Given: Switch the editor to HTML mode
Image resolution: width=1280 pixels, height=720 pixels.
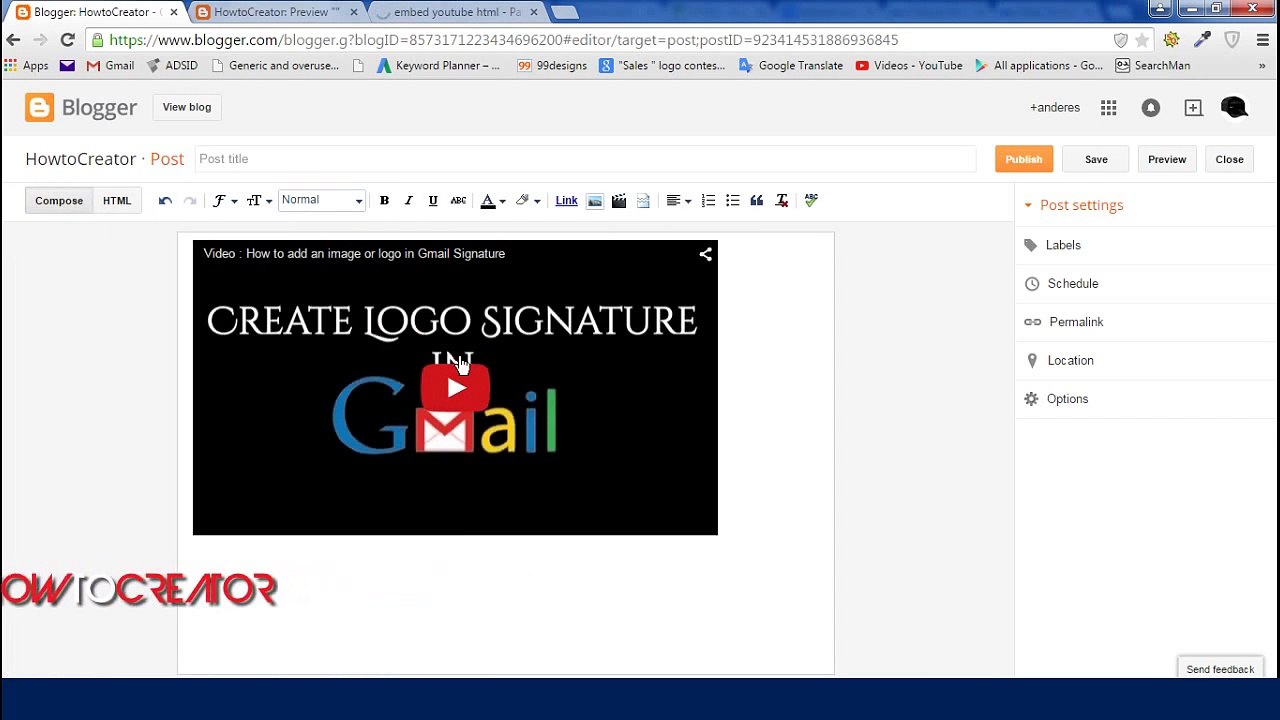Looking at the screenshot, I should [117, 201].
